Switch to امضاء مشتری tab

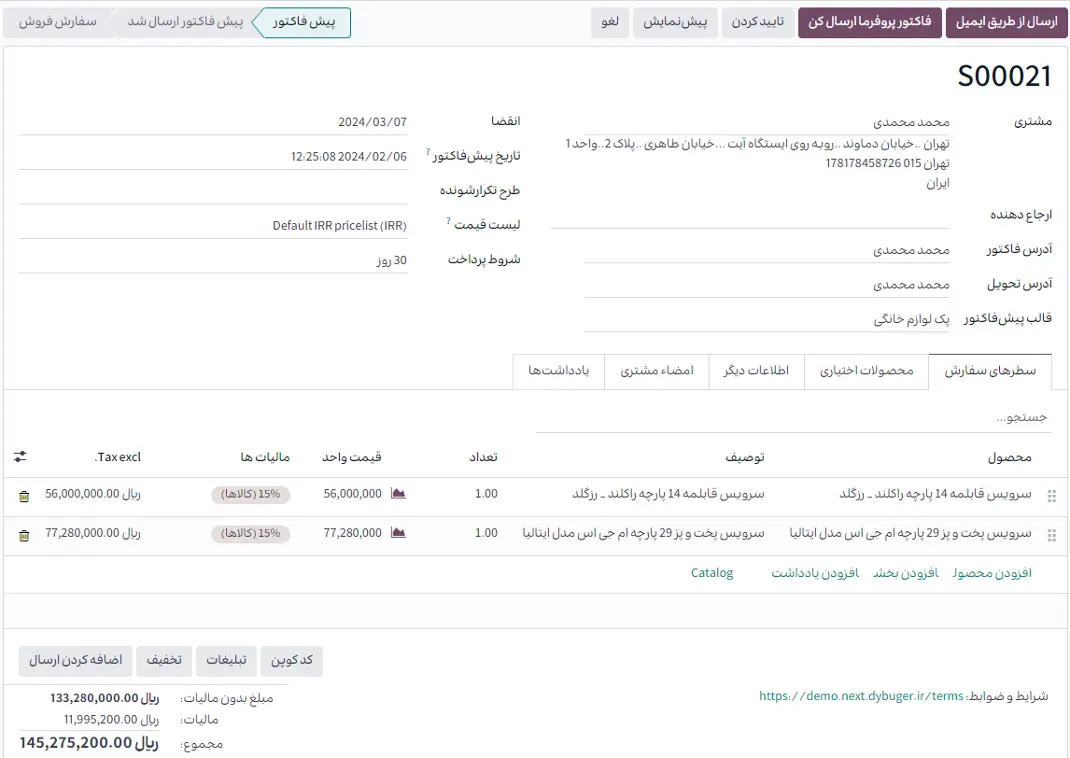pos(656,371)
